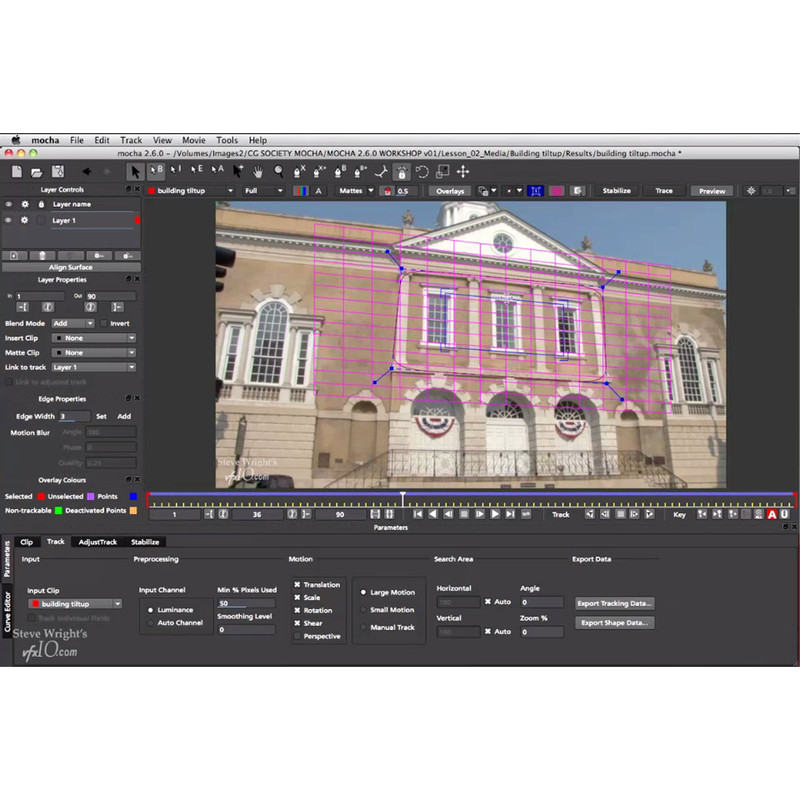Select the arrow pick tool in toolbar

pos(134,171)
